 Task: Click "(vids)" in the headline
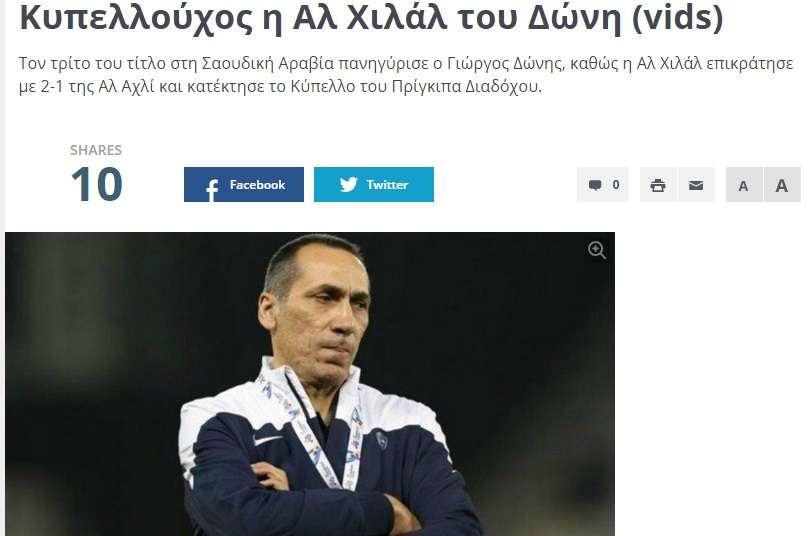677,18
